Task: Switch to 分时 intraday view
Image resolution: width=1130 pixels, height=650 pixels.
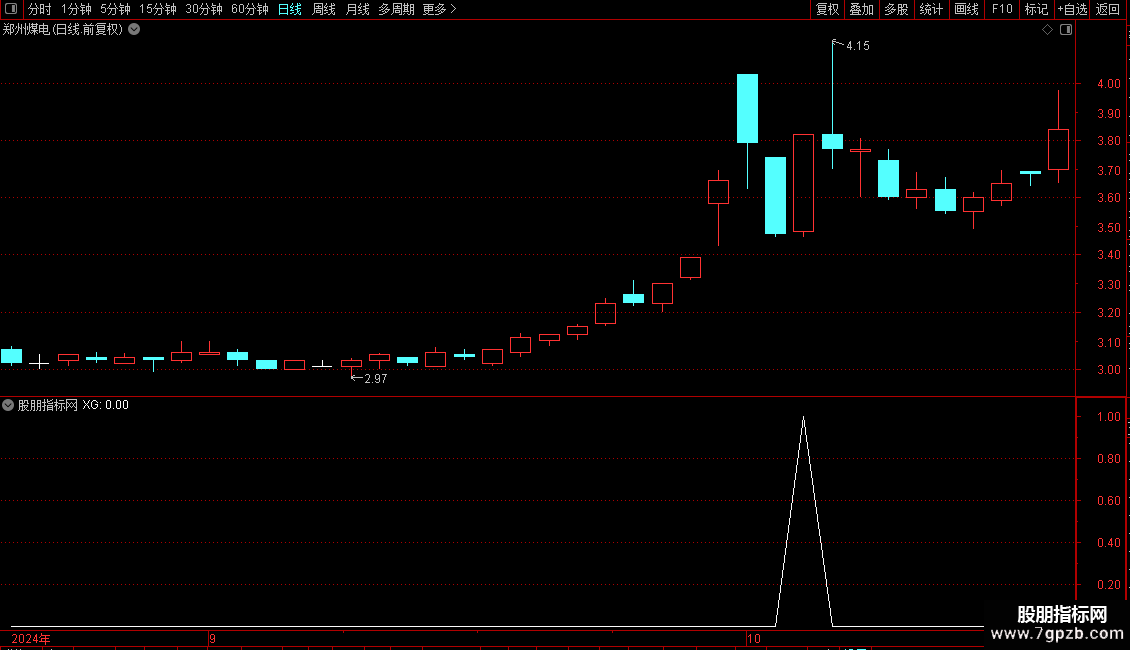Action: [x=40, y=9]
